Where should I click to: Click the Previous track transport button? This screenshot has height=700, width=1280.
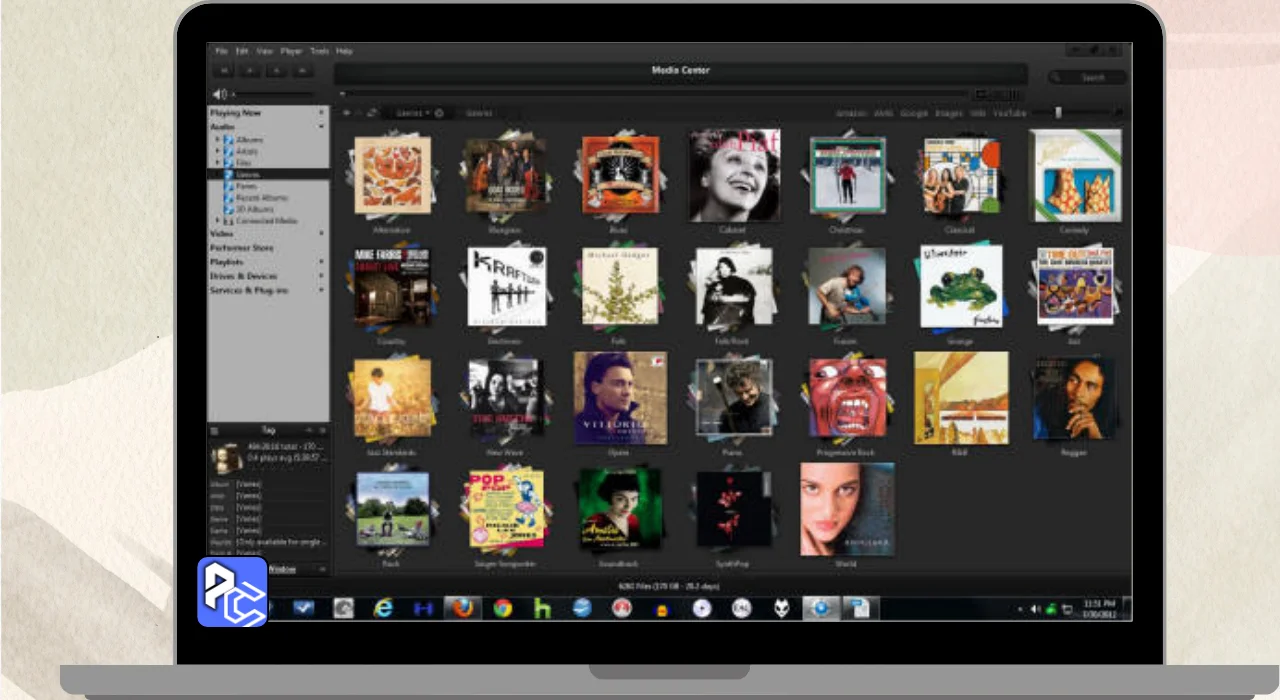[225, 71]
